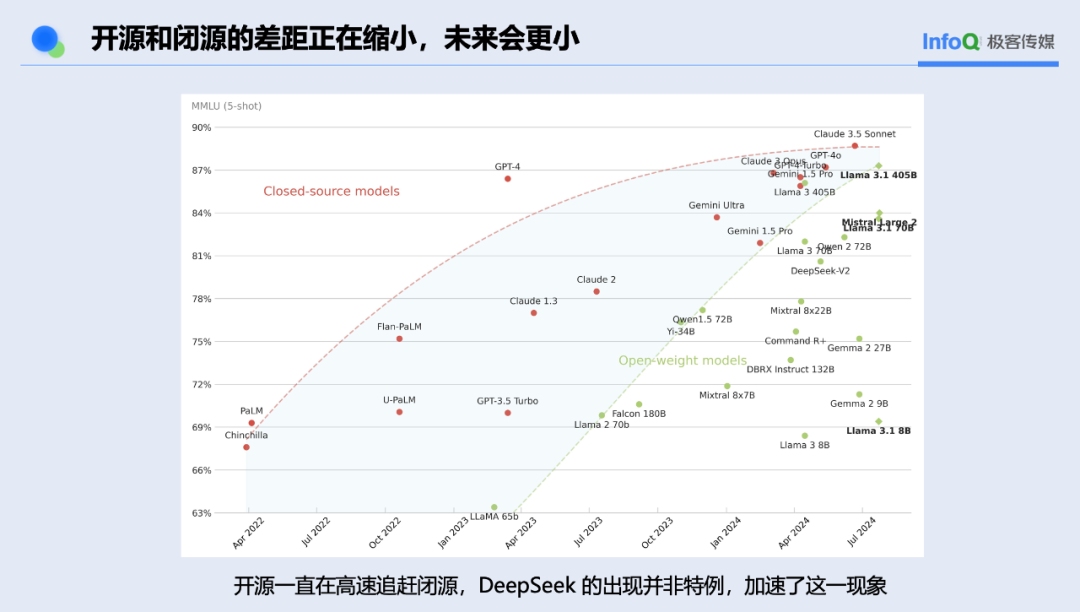Viewport: 1080px width, 612px height.
Task: Click the Claude 2 label
Action: 596,279
